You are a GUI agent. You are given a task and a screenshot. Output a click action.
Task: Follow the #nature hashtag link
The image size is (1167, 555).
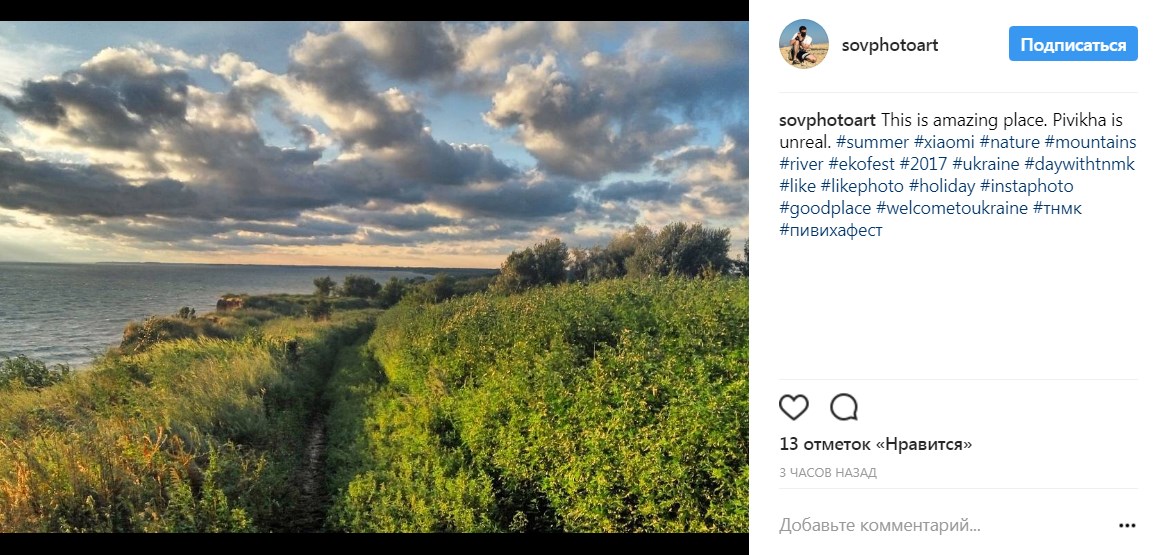[1009, 142]
